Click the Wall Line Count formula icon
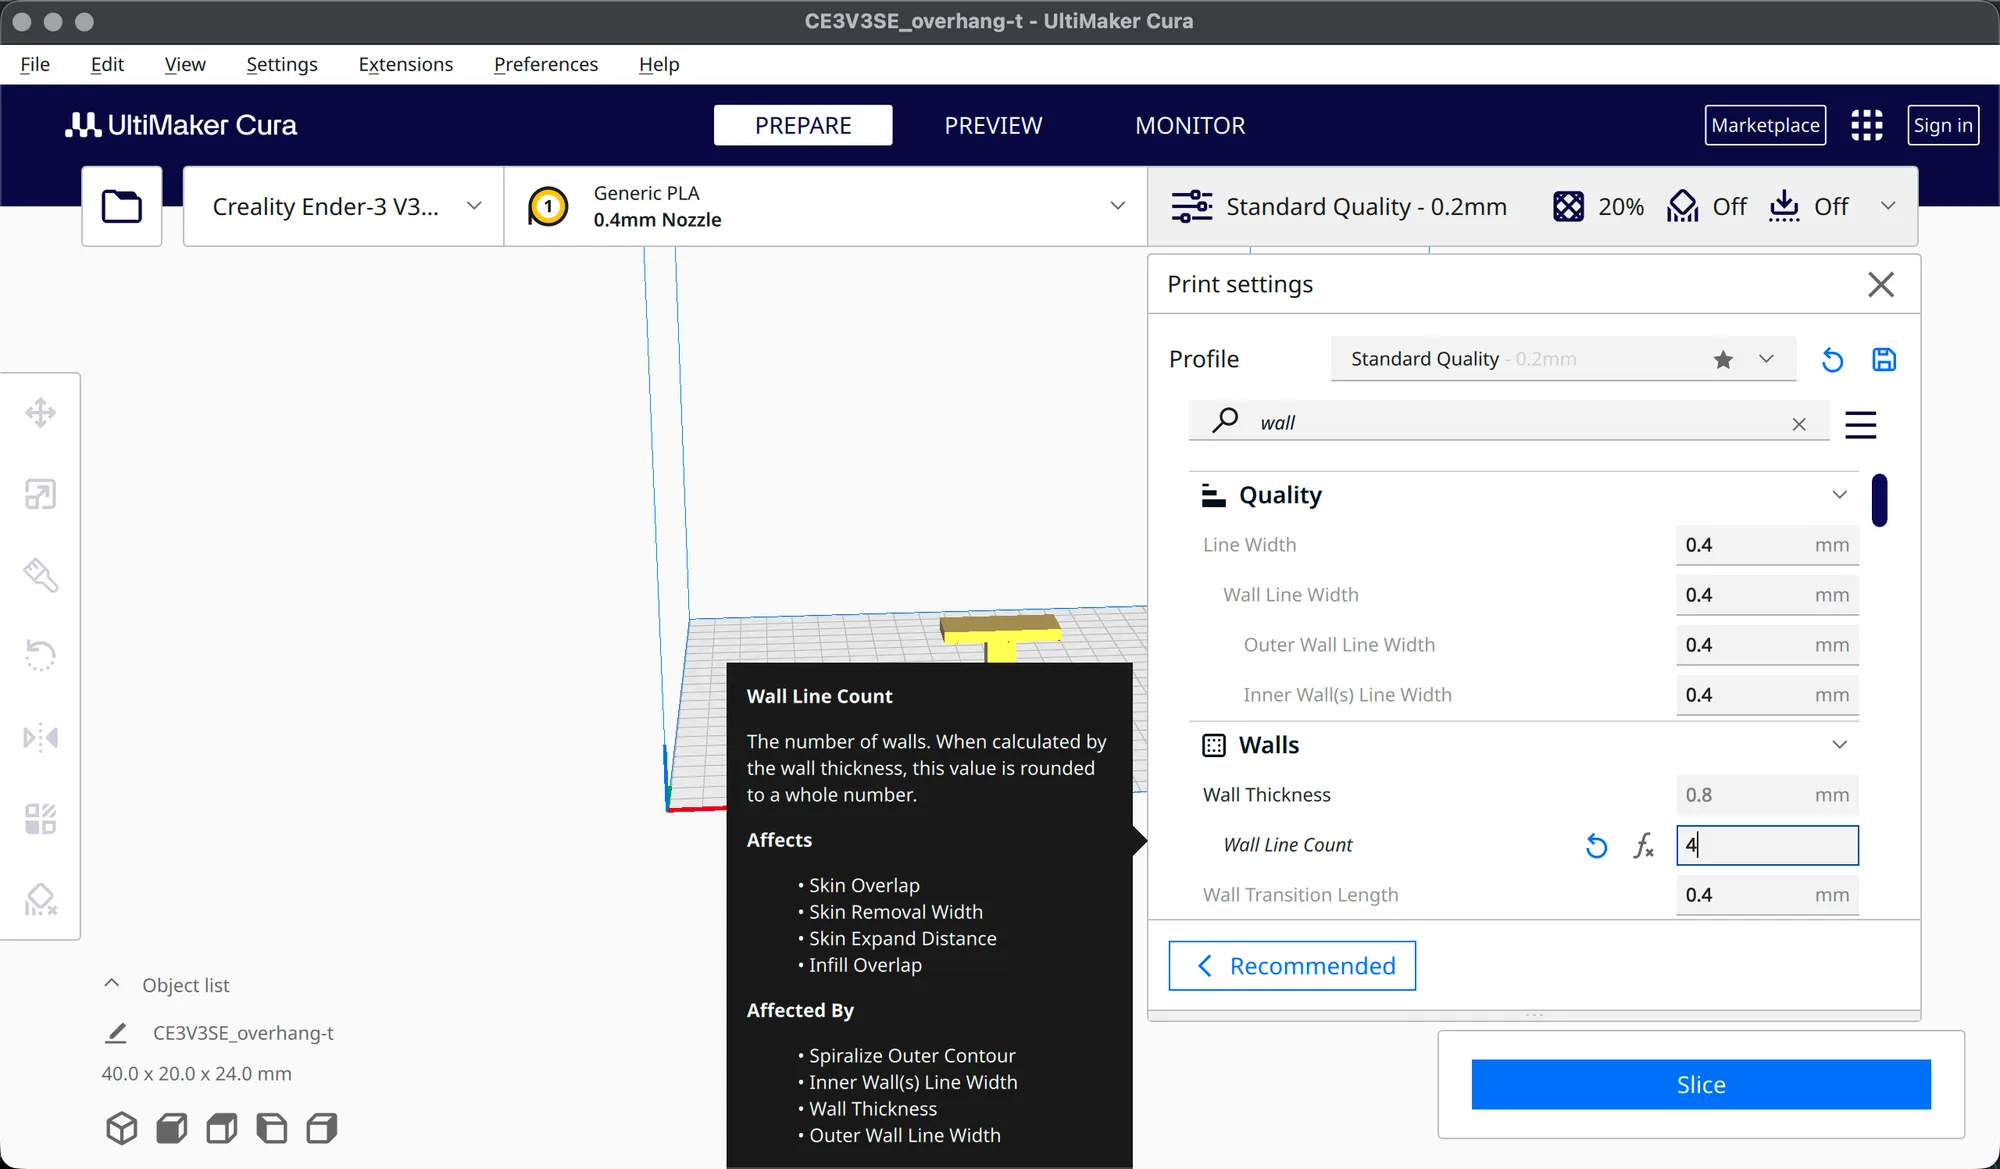Image resolution: width=2000 pixels, height=1169 pixels. pyautogui.click(x=1644, y=846)
